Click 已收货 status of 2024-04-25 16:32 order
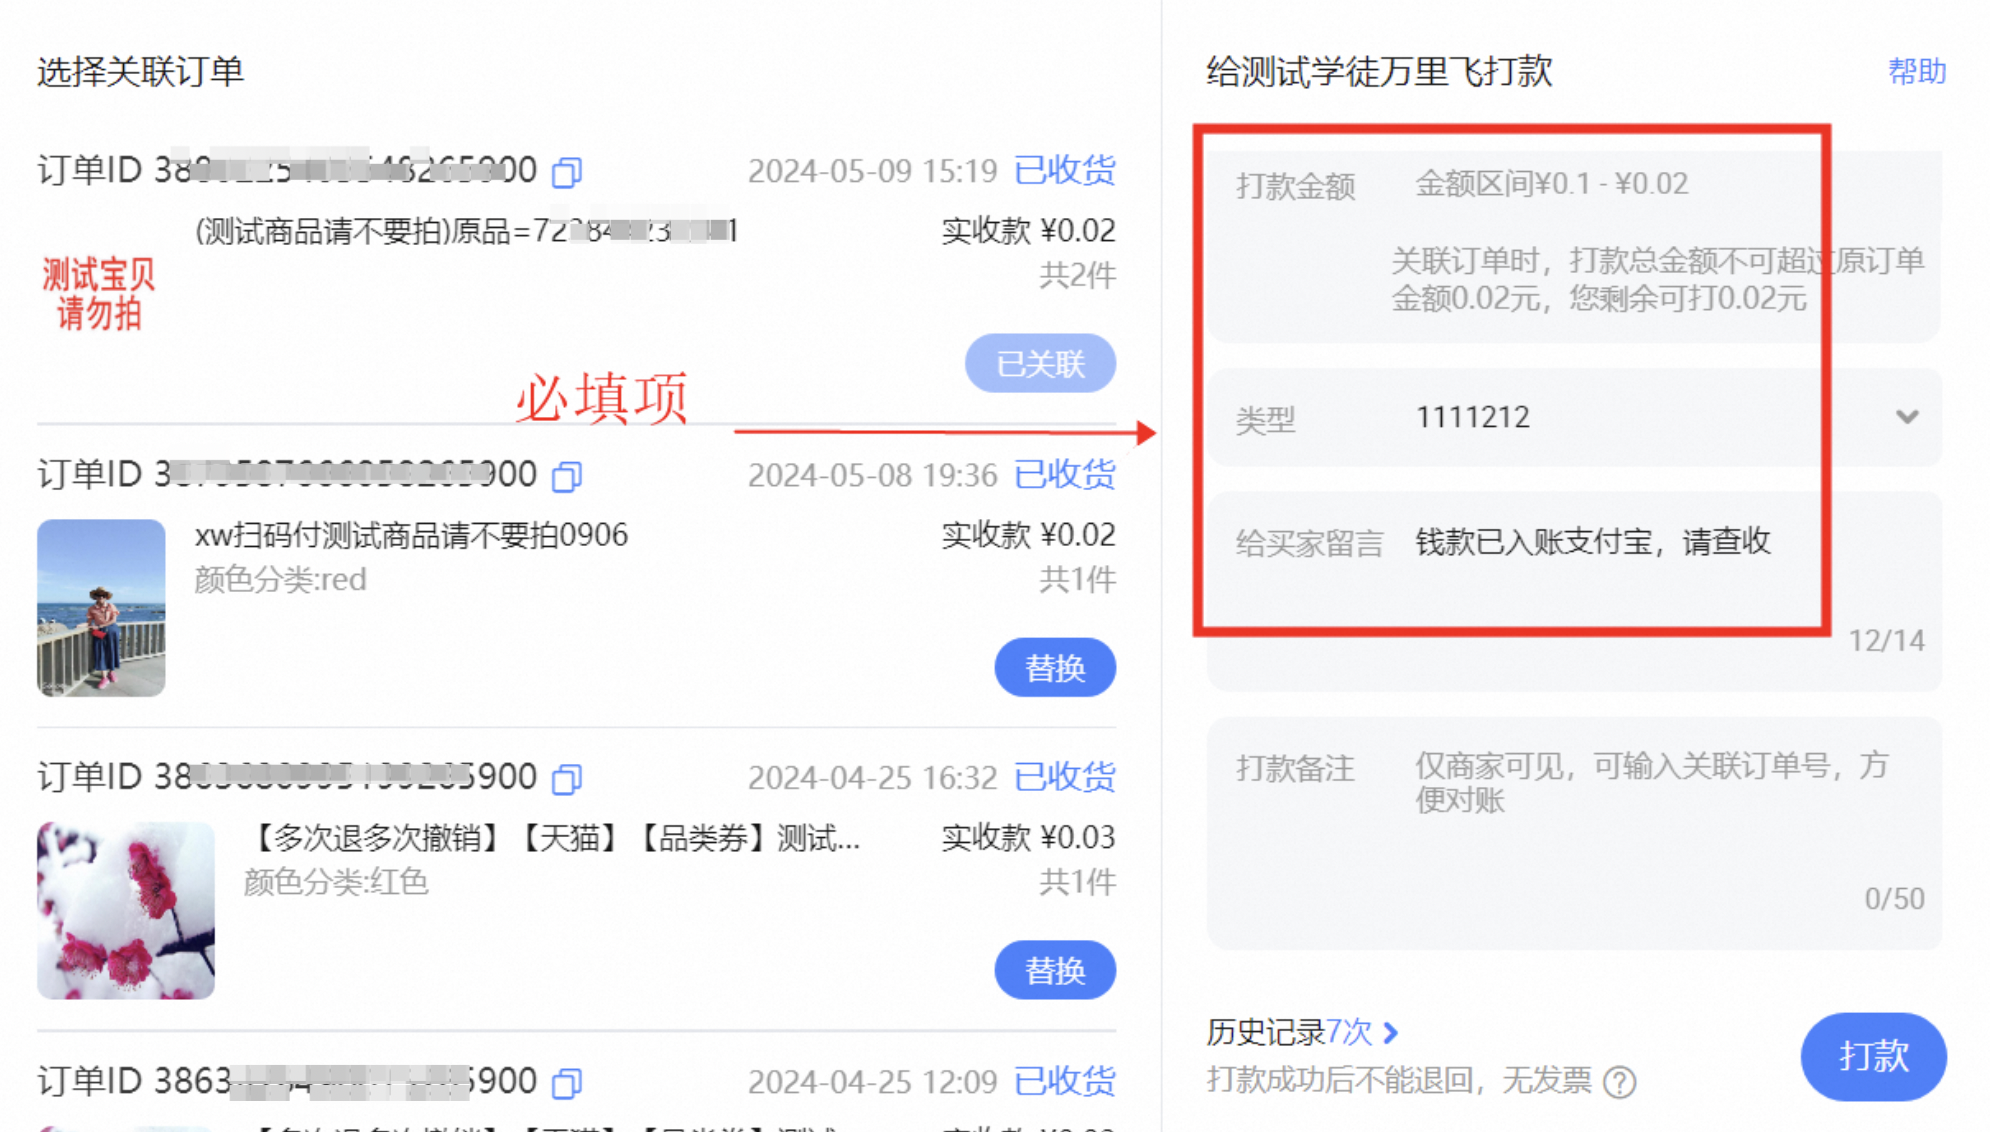 (1064, 777)
